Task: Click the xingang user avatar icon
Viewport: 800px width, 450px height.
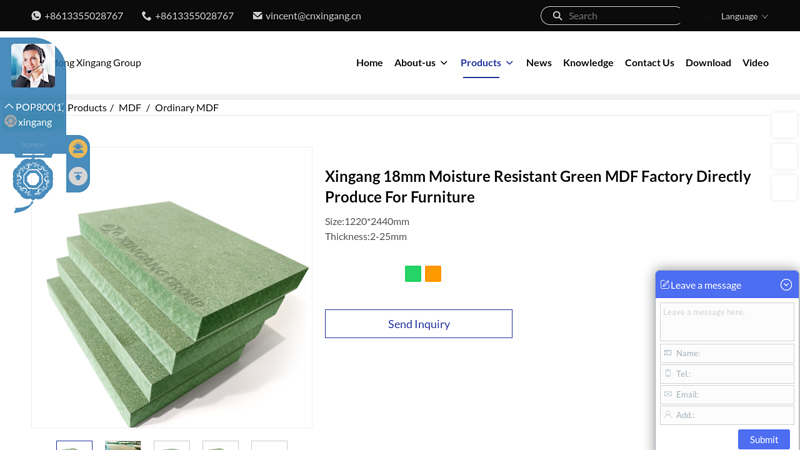Action: click(x=10, y=121)
